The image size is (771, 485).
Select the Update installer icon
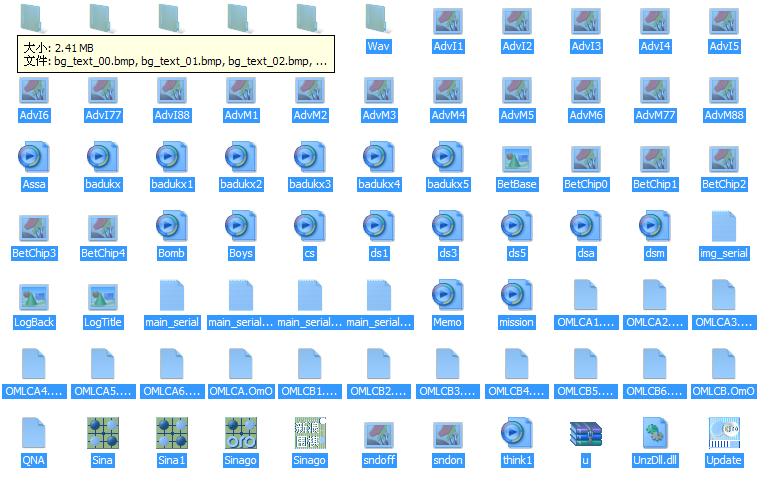pyautogui.click(x=724, y=433)
